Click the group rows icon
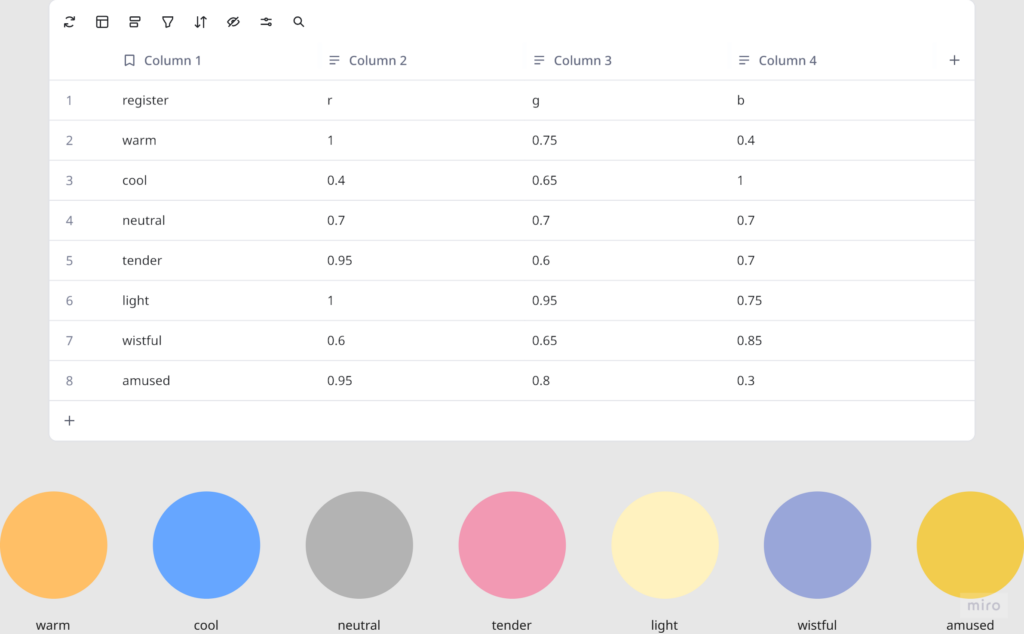The height and width of the screenshot is (634, 1024). (135, 22)
